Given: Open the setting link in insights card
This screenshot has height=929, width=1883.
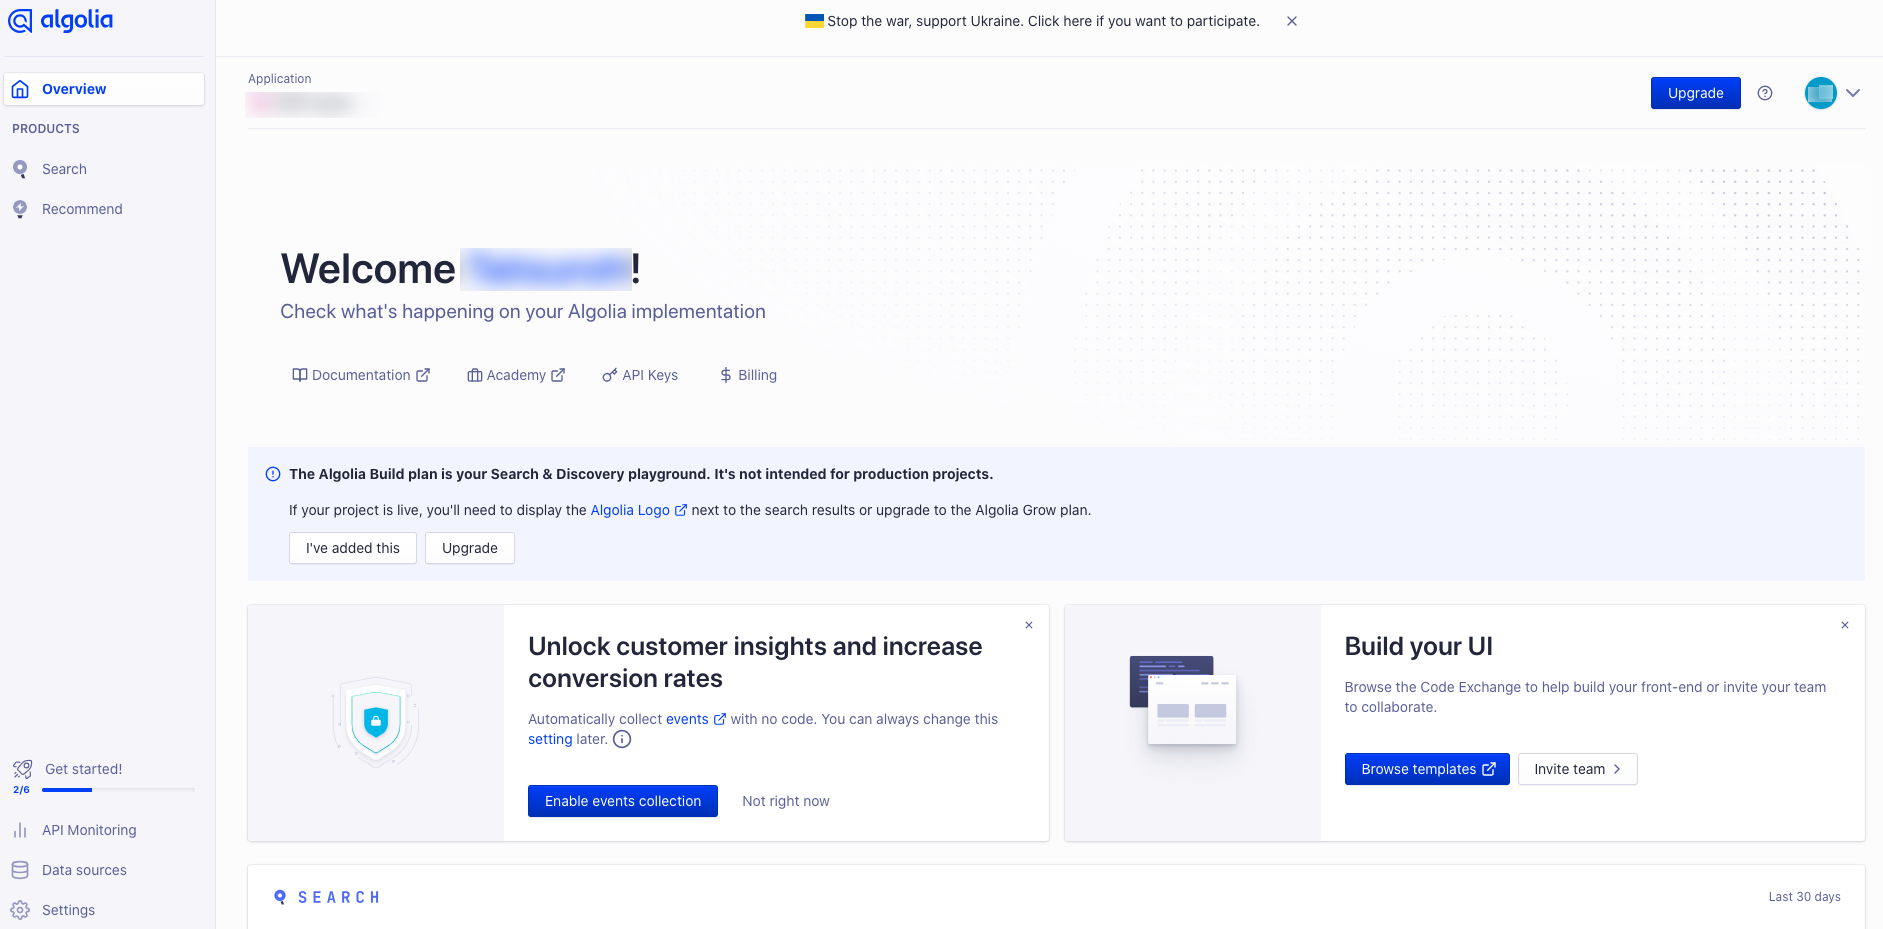Looking at the screenshot, I should pyautogui.click(x=550, y=739).
